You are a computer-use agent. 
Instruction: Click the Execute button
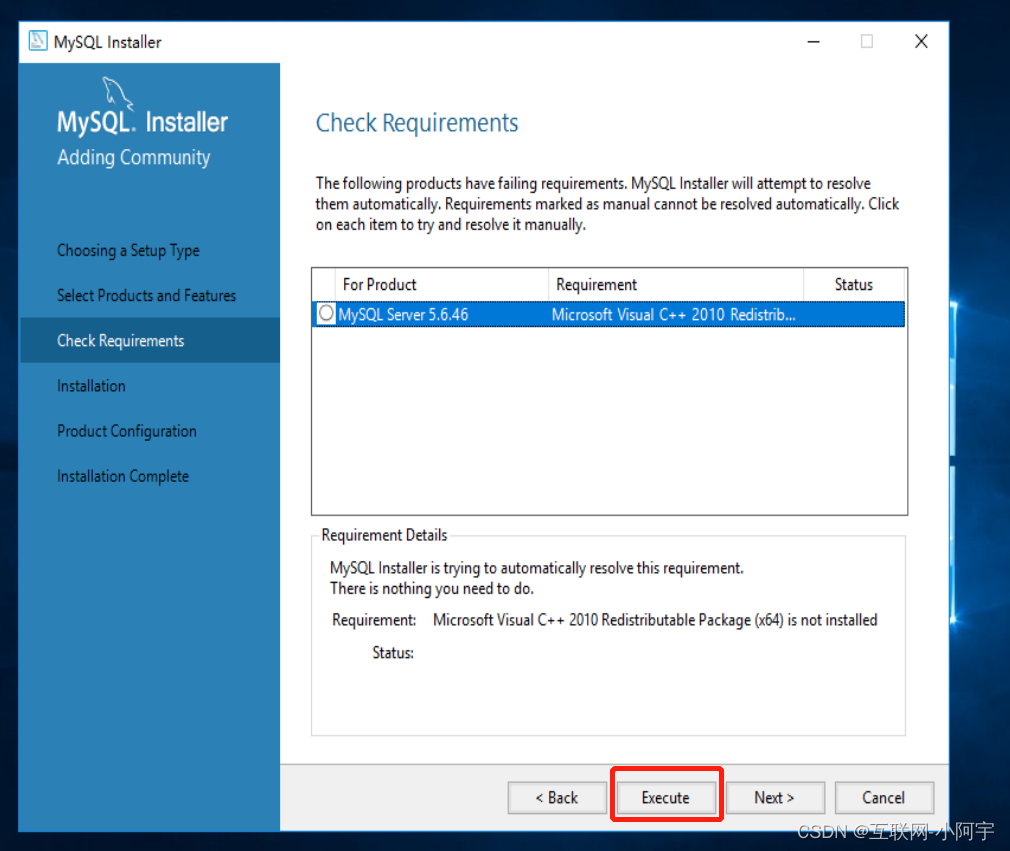point(666,797)
